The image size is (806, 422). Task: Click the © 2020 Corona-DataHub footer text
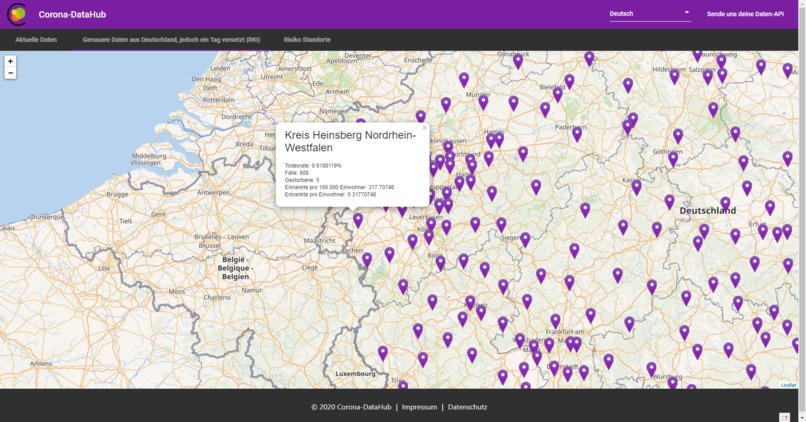tap(351, 407)
